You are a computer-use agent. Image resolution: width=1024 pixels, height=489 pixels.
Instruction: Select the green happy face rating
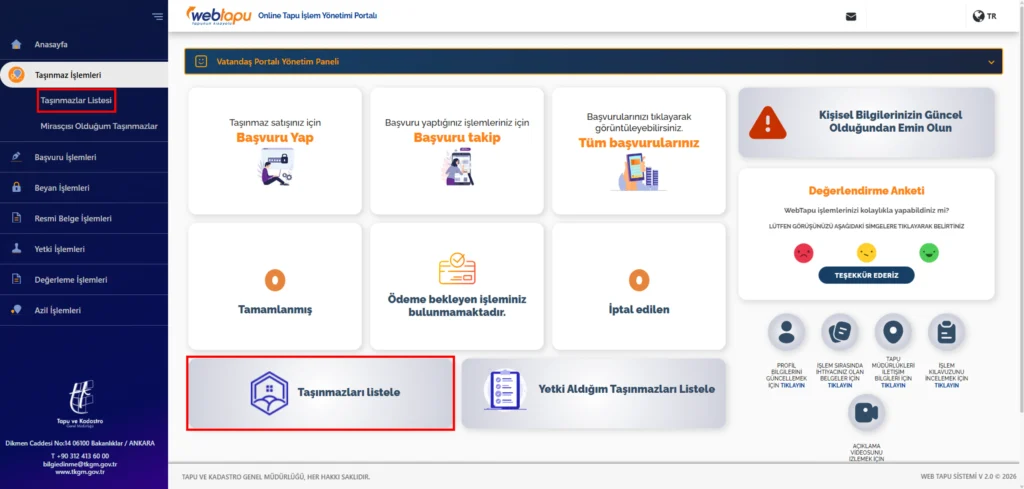[x=929, y=253]
